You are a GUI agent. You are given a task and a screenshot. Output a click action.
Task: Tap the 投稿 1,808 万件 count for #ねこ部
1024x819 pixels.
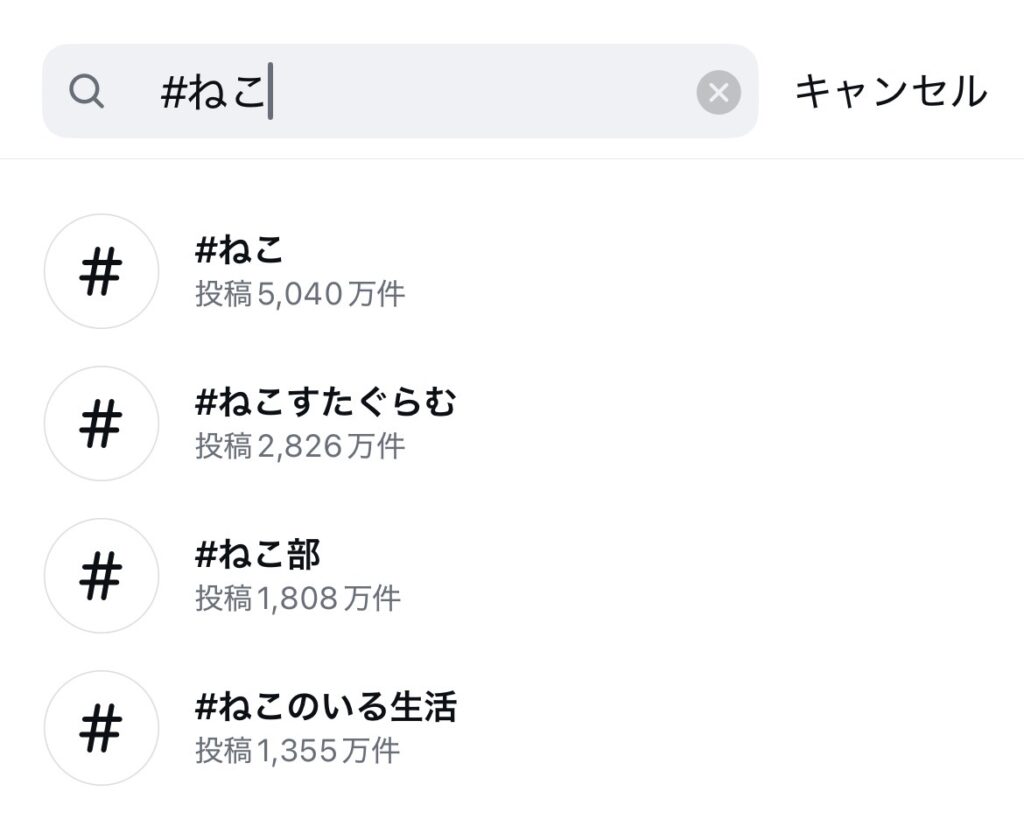tap(300, 600)
